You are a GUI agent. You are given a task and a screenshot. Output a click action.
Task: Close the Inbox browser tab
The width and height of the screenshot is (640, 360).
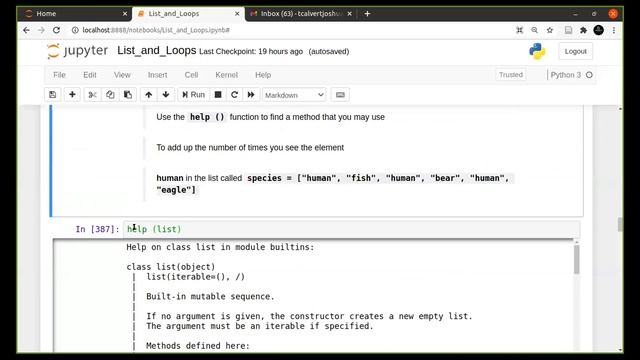pos(349,13)
